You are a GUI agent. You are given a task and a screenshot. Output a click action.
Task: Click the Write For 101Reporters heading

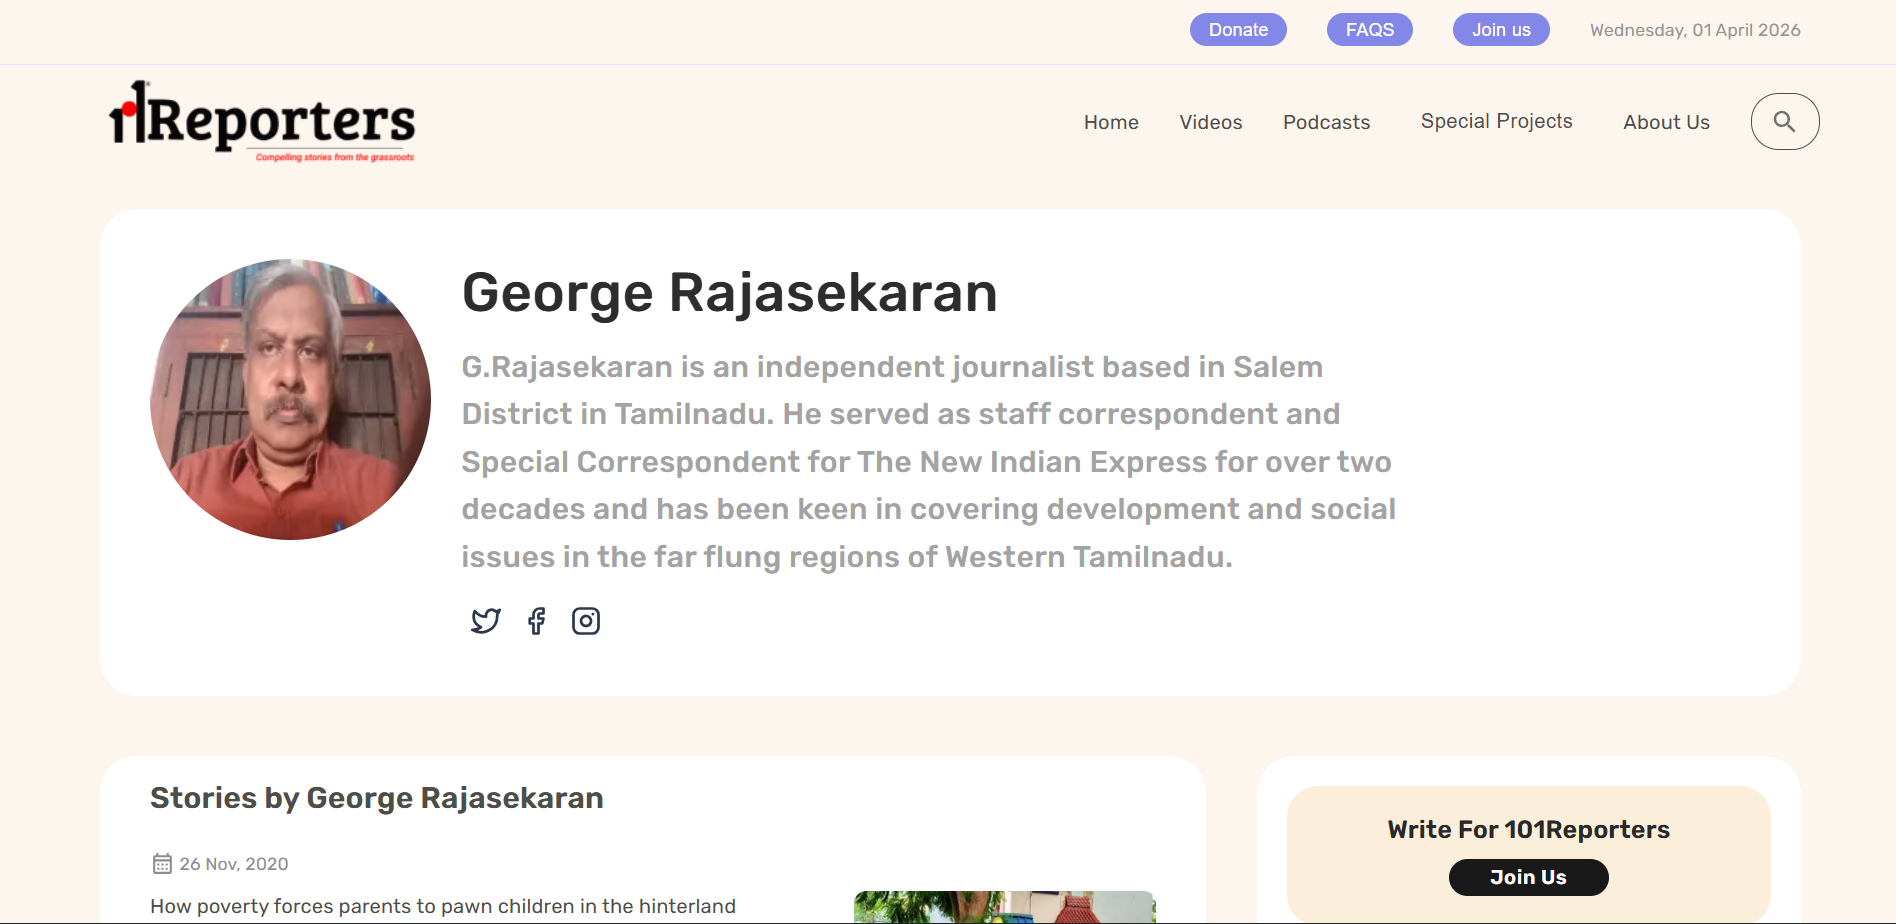click(1528, 829)
